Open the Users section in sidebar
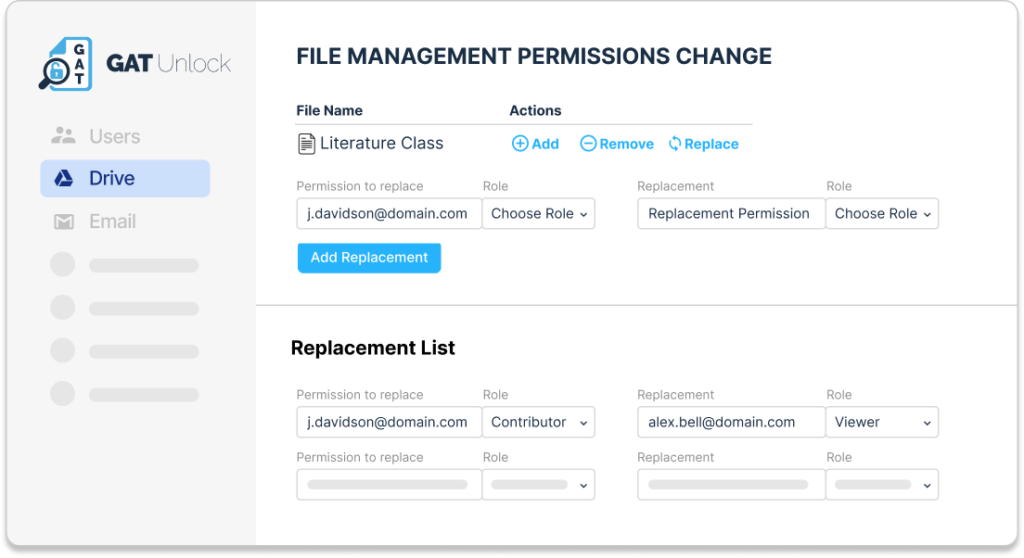The width and height of the screenshot is (1024, 558). tap(114, 136)
